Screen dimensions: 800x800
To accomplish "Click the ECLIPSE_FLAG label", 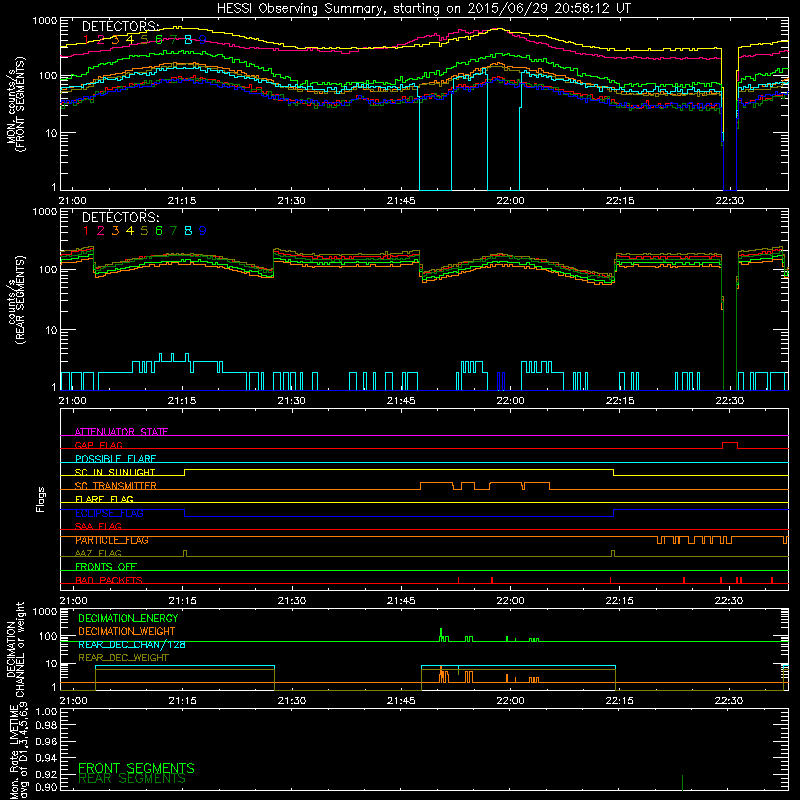I will click(109, 513).
